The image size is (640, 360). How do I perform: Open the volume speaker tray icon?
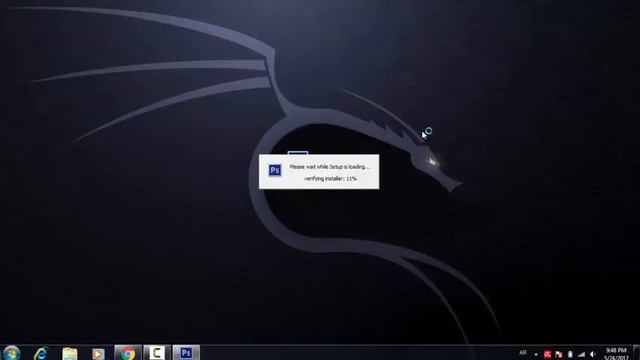[593, 355]
